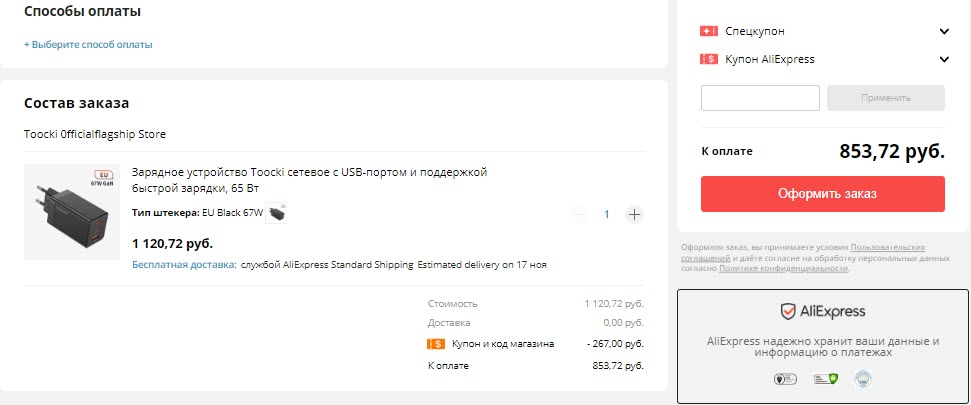
Task: Click the red Спецкупон coupon icon
Action: tap(710, 31)
